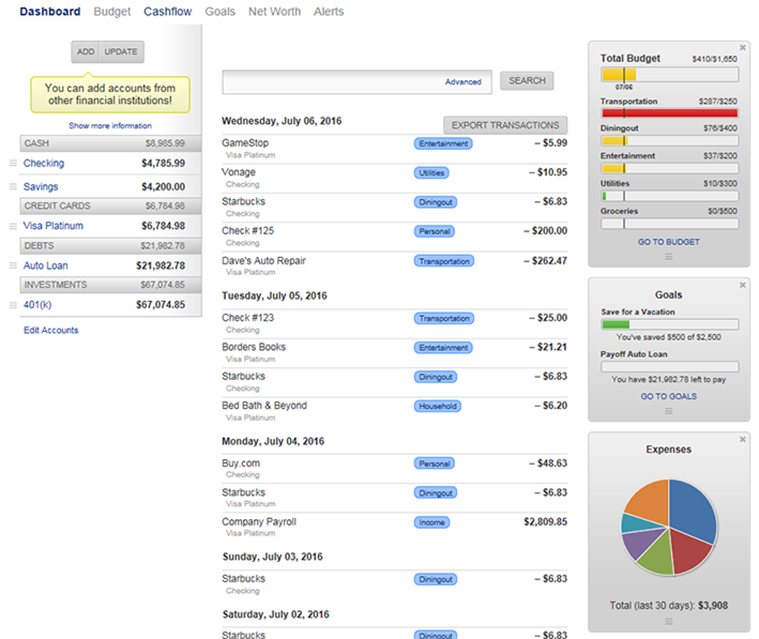Screen dimensions: 759x639
Task: Close the Expenses widget
Action: tap(743, 440)
